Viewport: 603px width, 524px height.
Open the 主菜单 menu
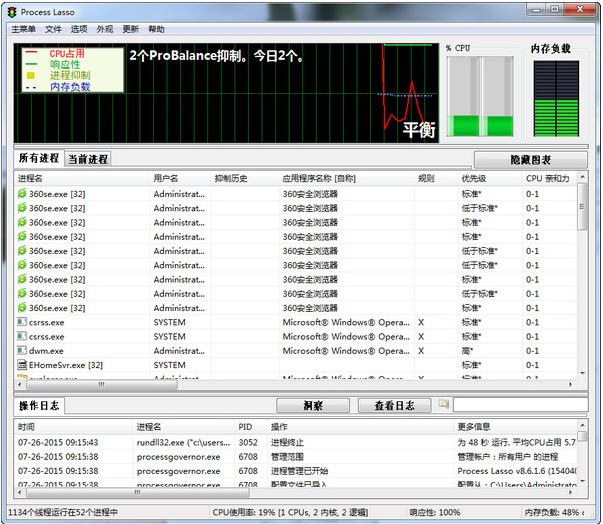point(23,29)
